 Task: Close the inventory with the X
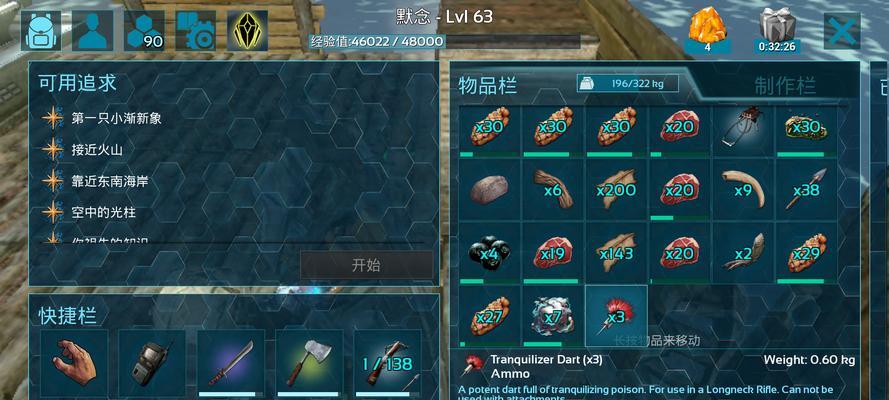pos(841,31)
